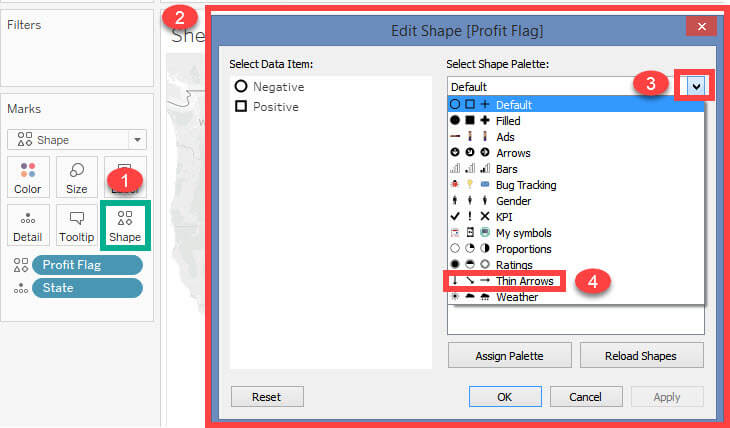The height and width of the screenshot is (428, 730).
Task: Pick the Filled shape palette
Action: tap(507, 121)
